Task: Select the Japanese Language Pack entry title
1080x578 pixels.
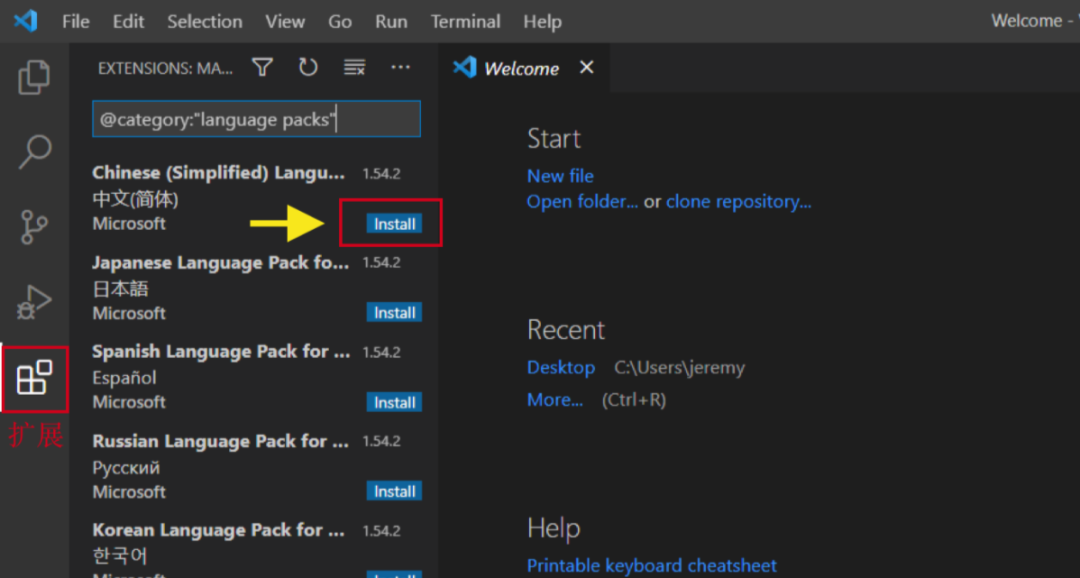Action: pyautogui.click(x=220, y=262)
